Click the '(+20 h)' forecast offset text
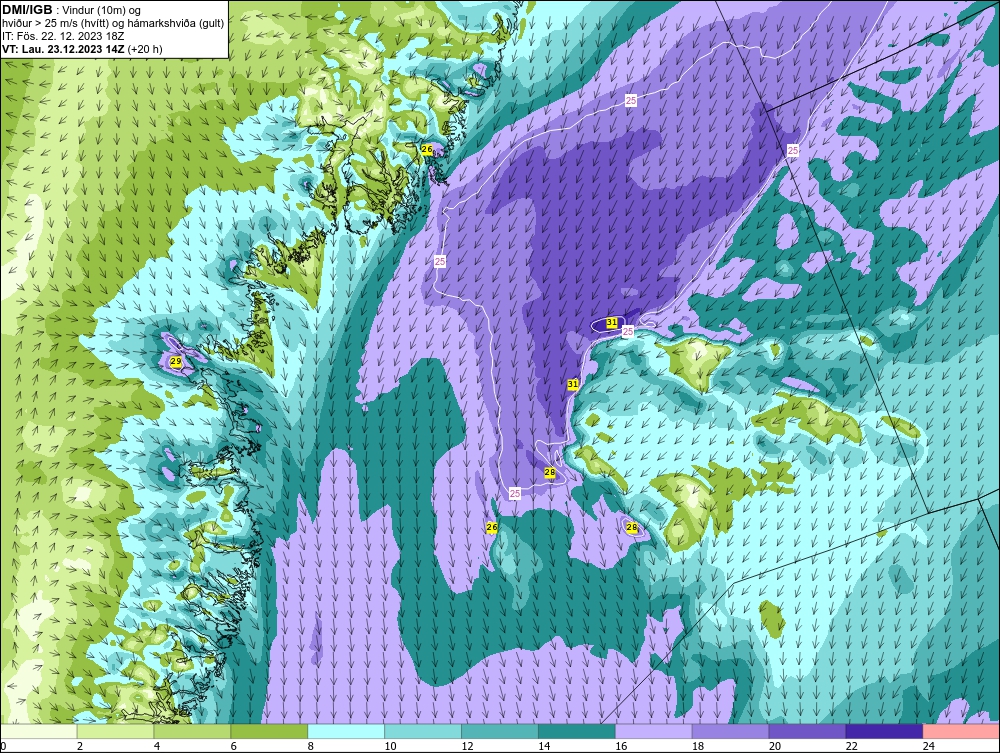The image size is (1000, 753). pos(145,49)
